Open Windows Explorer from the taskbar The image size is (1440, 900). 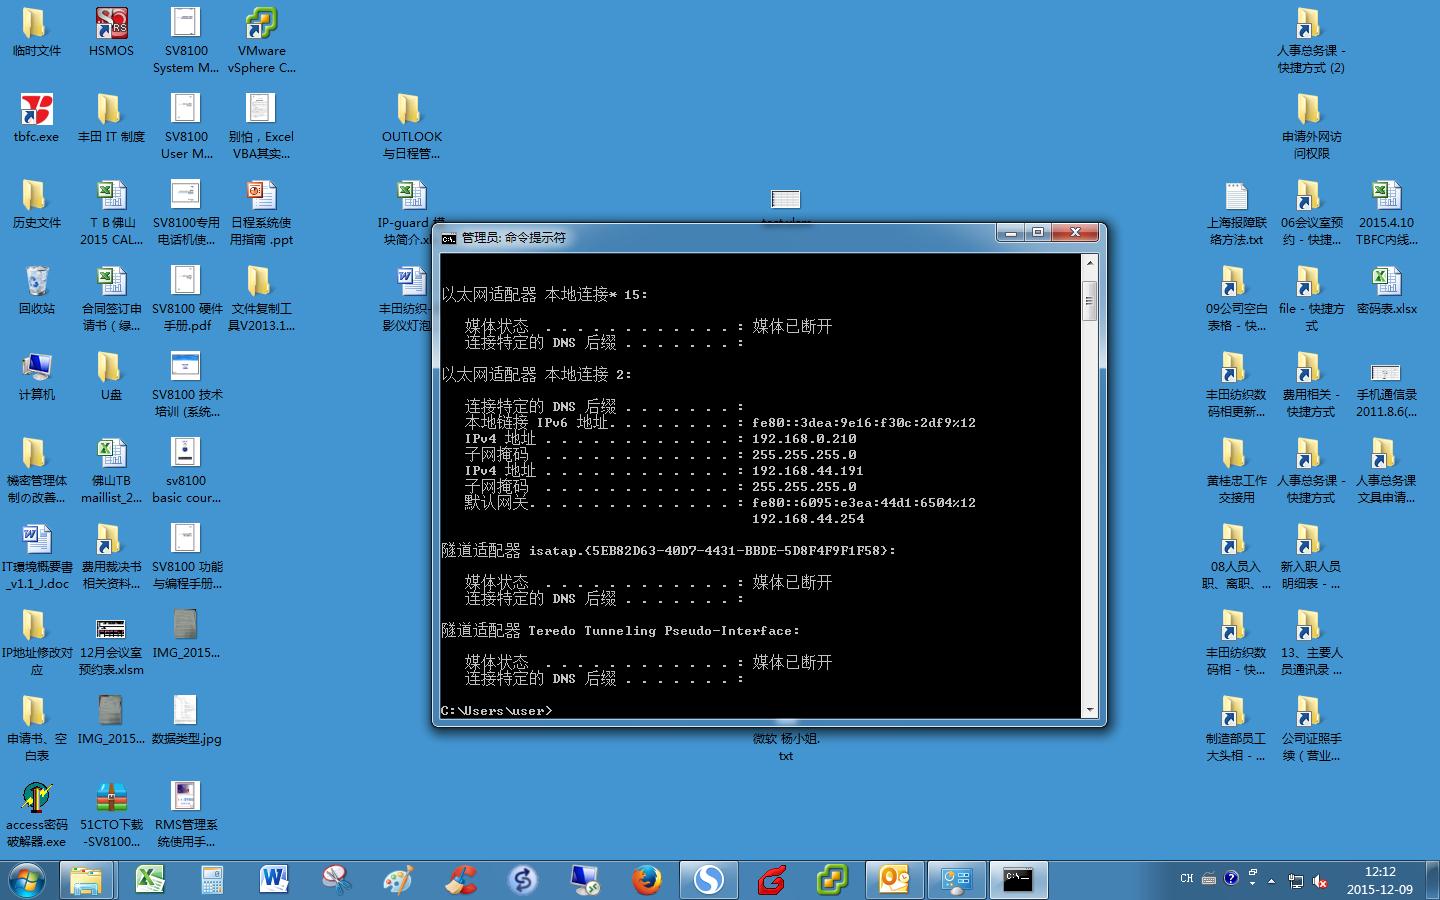pyautogui.click(x=87, y=880)
